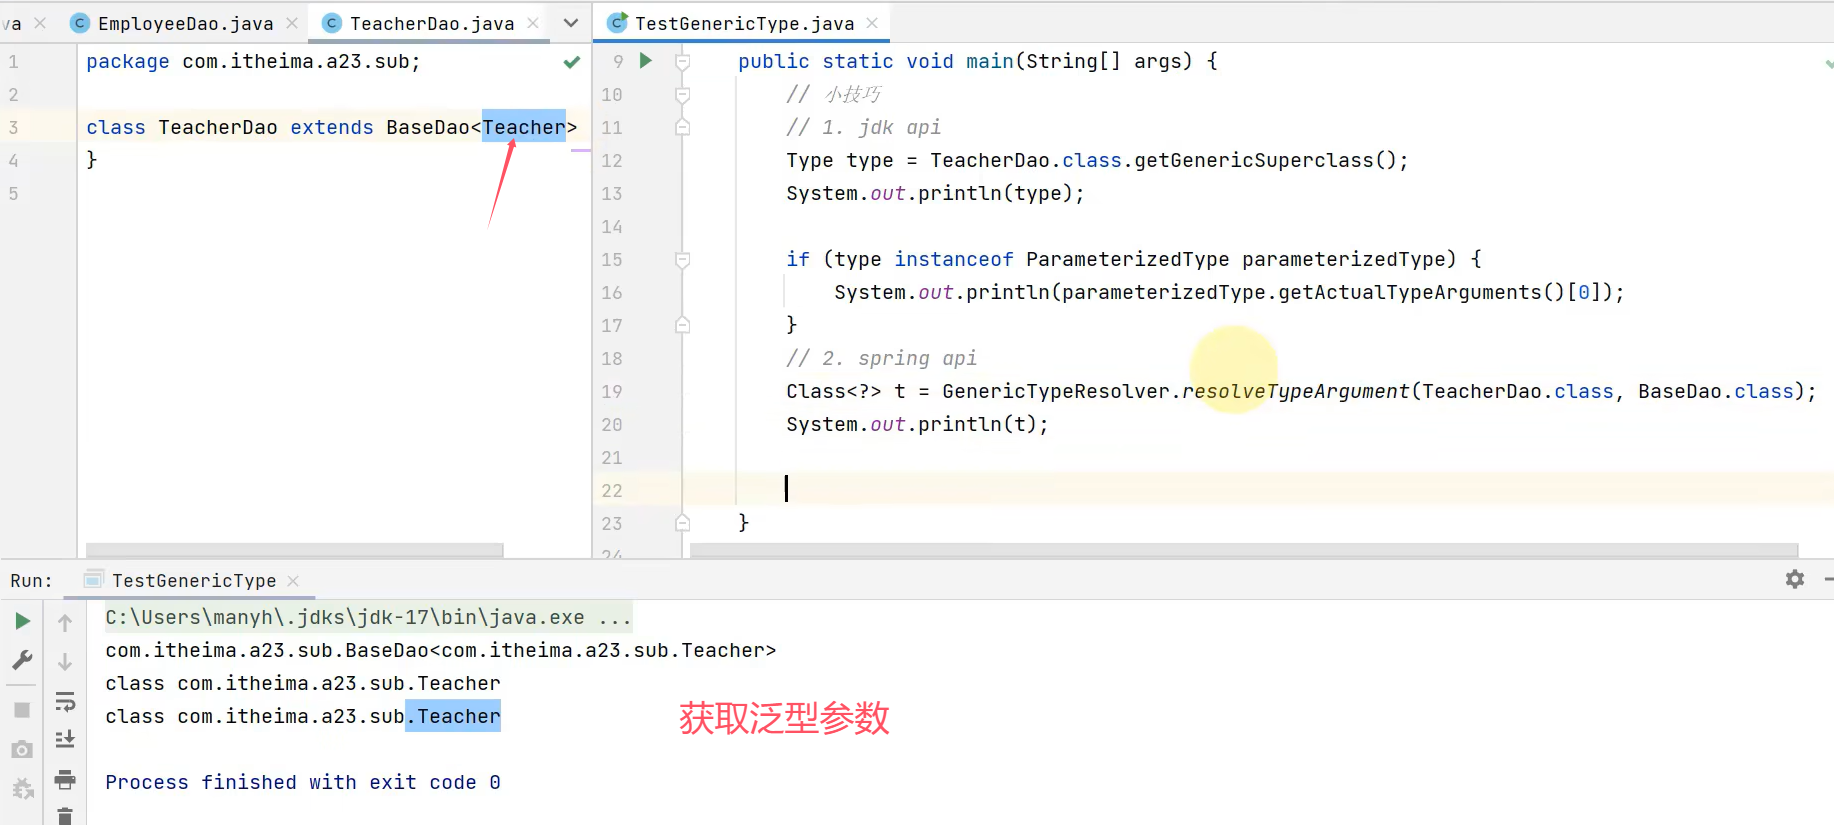Click fold end marker on line 17

click(x=683, y=325)
